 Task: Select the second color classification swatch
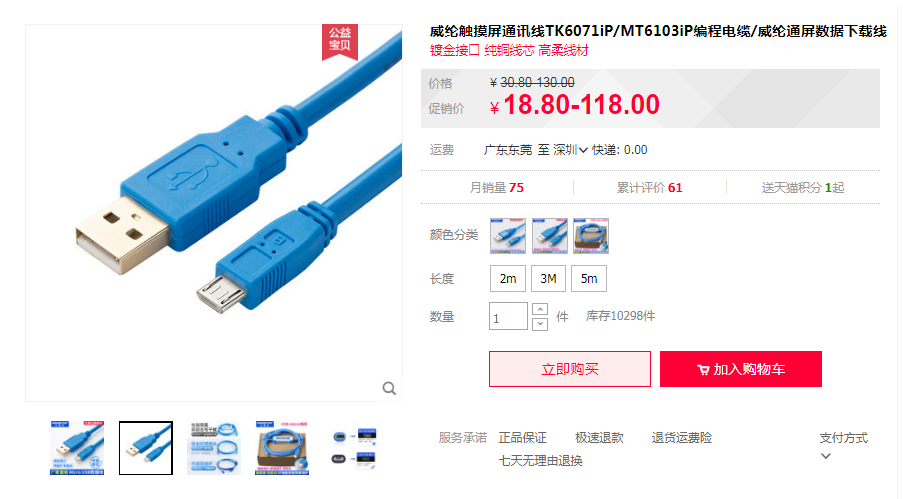pyautogui.click(x=549, y=236)
